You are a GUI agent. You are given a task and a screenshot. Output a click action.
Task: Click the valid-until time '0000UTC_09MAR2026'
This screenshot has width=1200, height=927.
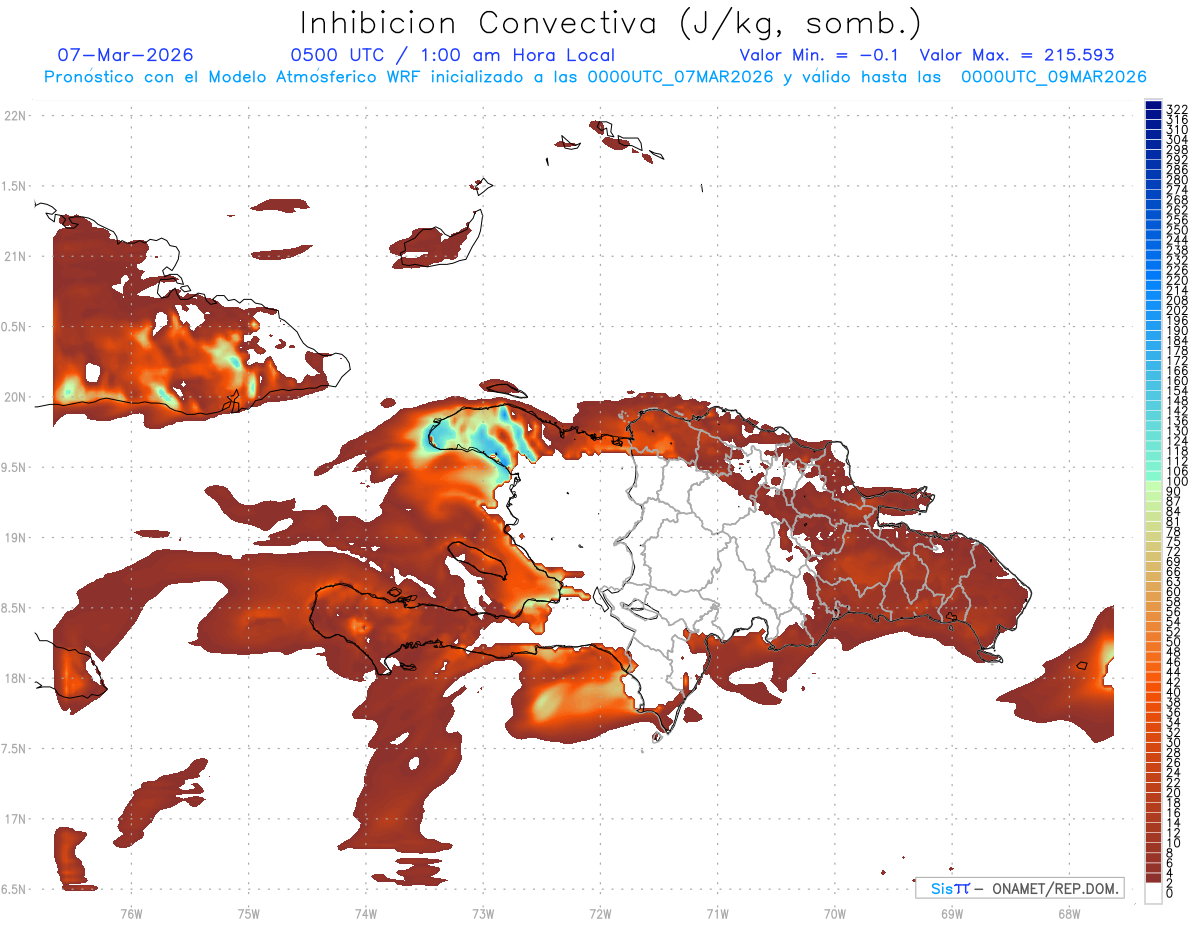1054,77
